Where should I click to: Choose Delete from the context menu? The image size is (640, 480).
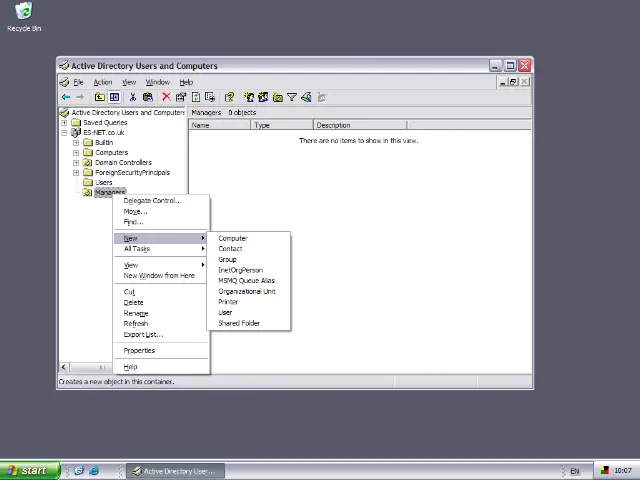[161, 302]
